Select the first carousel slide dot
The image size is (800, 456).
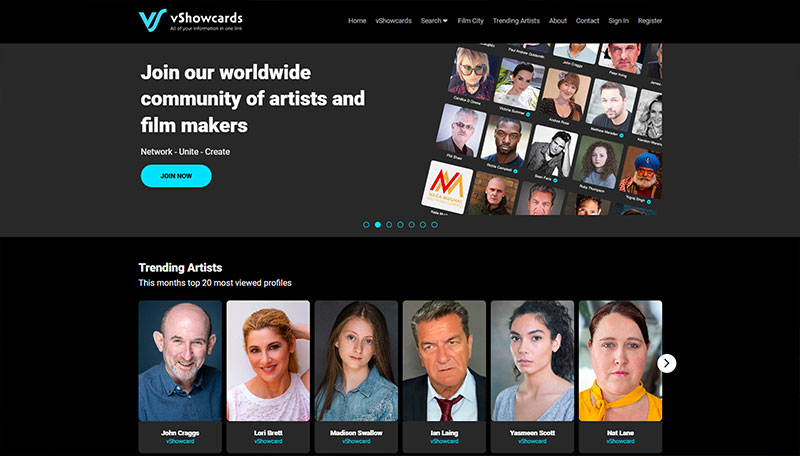366,225
